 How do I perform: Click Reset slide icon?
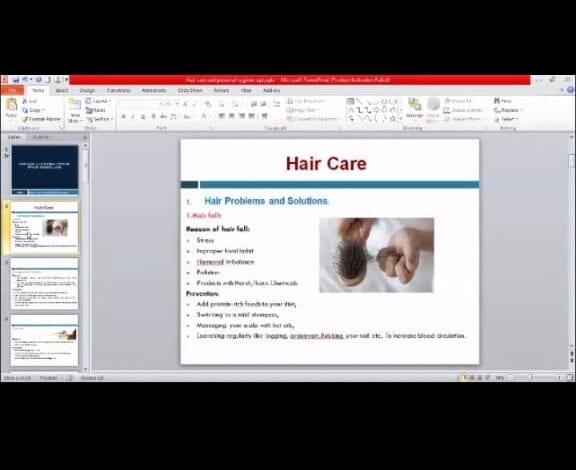tap(89, 110)
